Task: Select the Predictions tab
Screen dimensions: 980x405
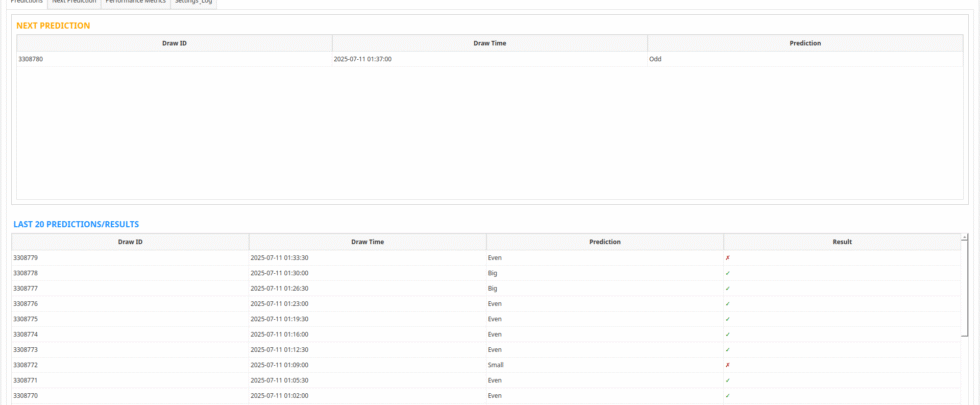Action: (26, 2)
